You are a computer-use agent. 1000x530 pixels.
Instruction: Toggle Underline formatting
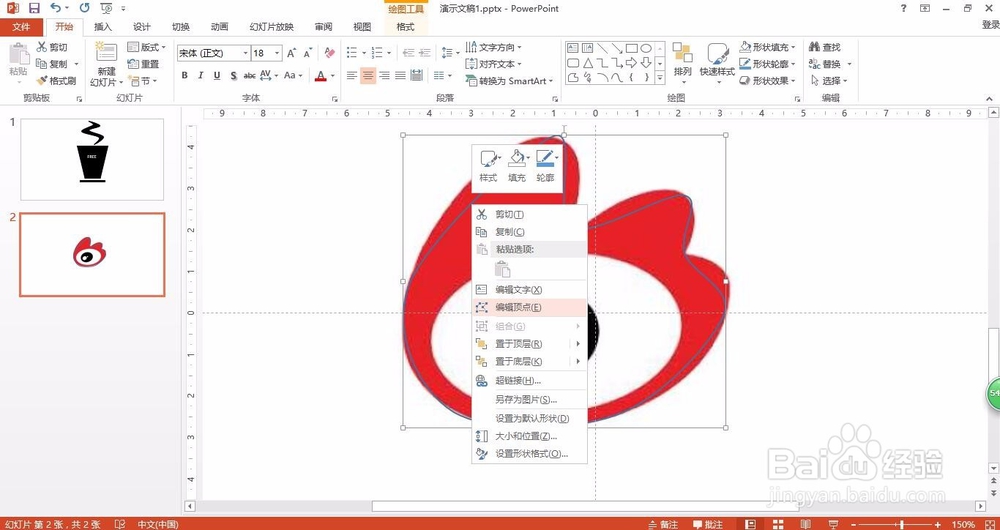[x=217, y=75]
